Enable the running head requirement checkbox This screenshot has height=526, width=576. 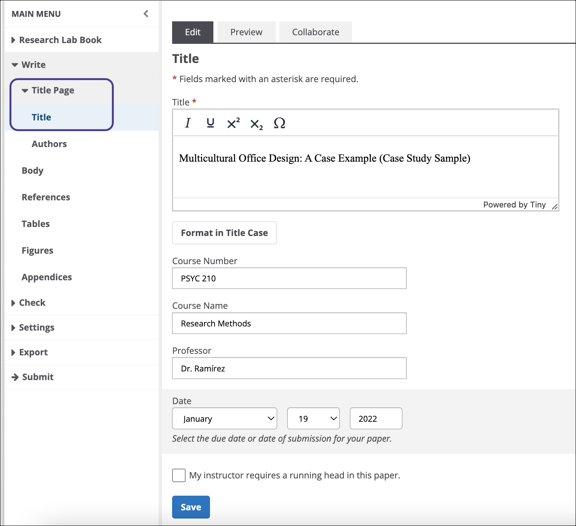(x=179, y=475)
